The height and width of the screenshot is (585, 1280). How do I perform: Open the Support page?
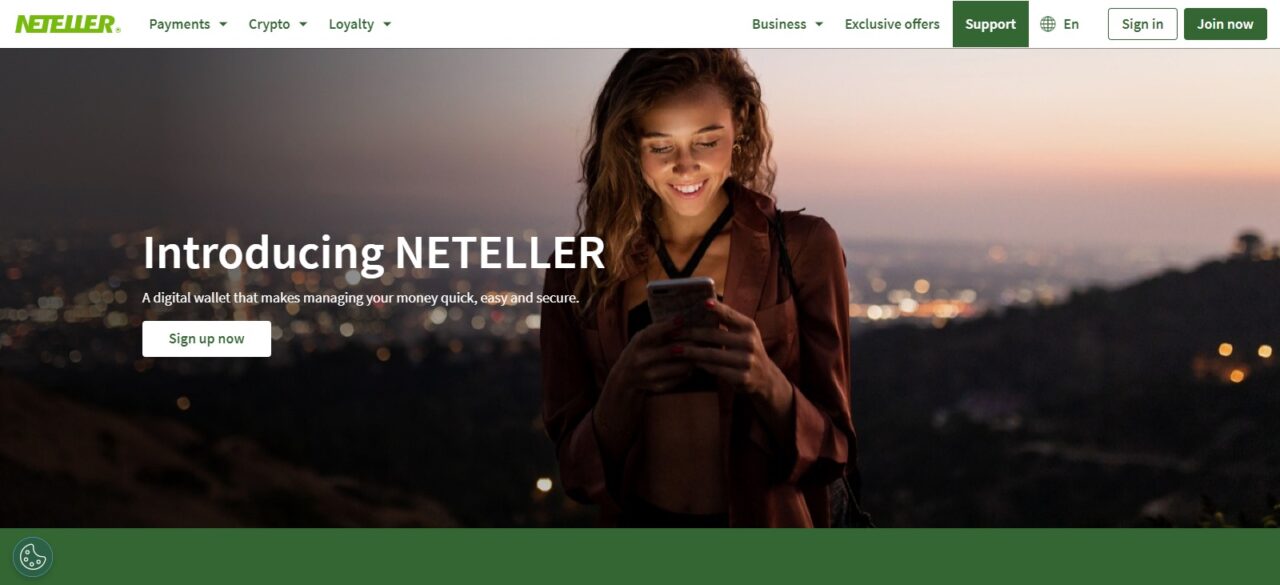[x=990, y=24]
